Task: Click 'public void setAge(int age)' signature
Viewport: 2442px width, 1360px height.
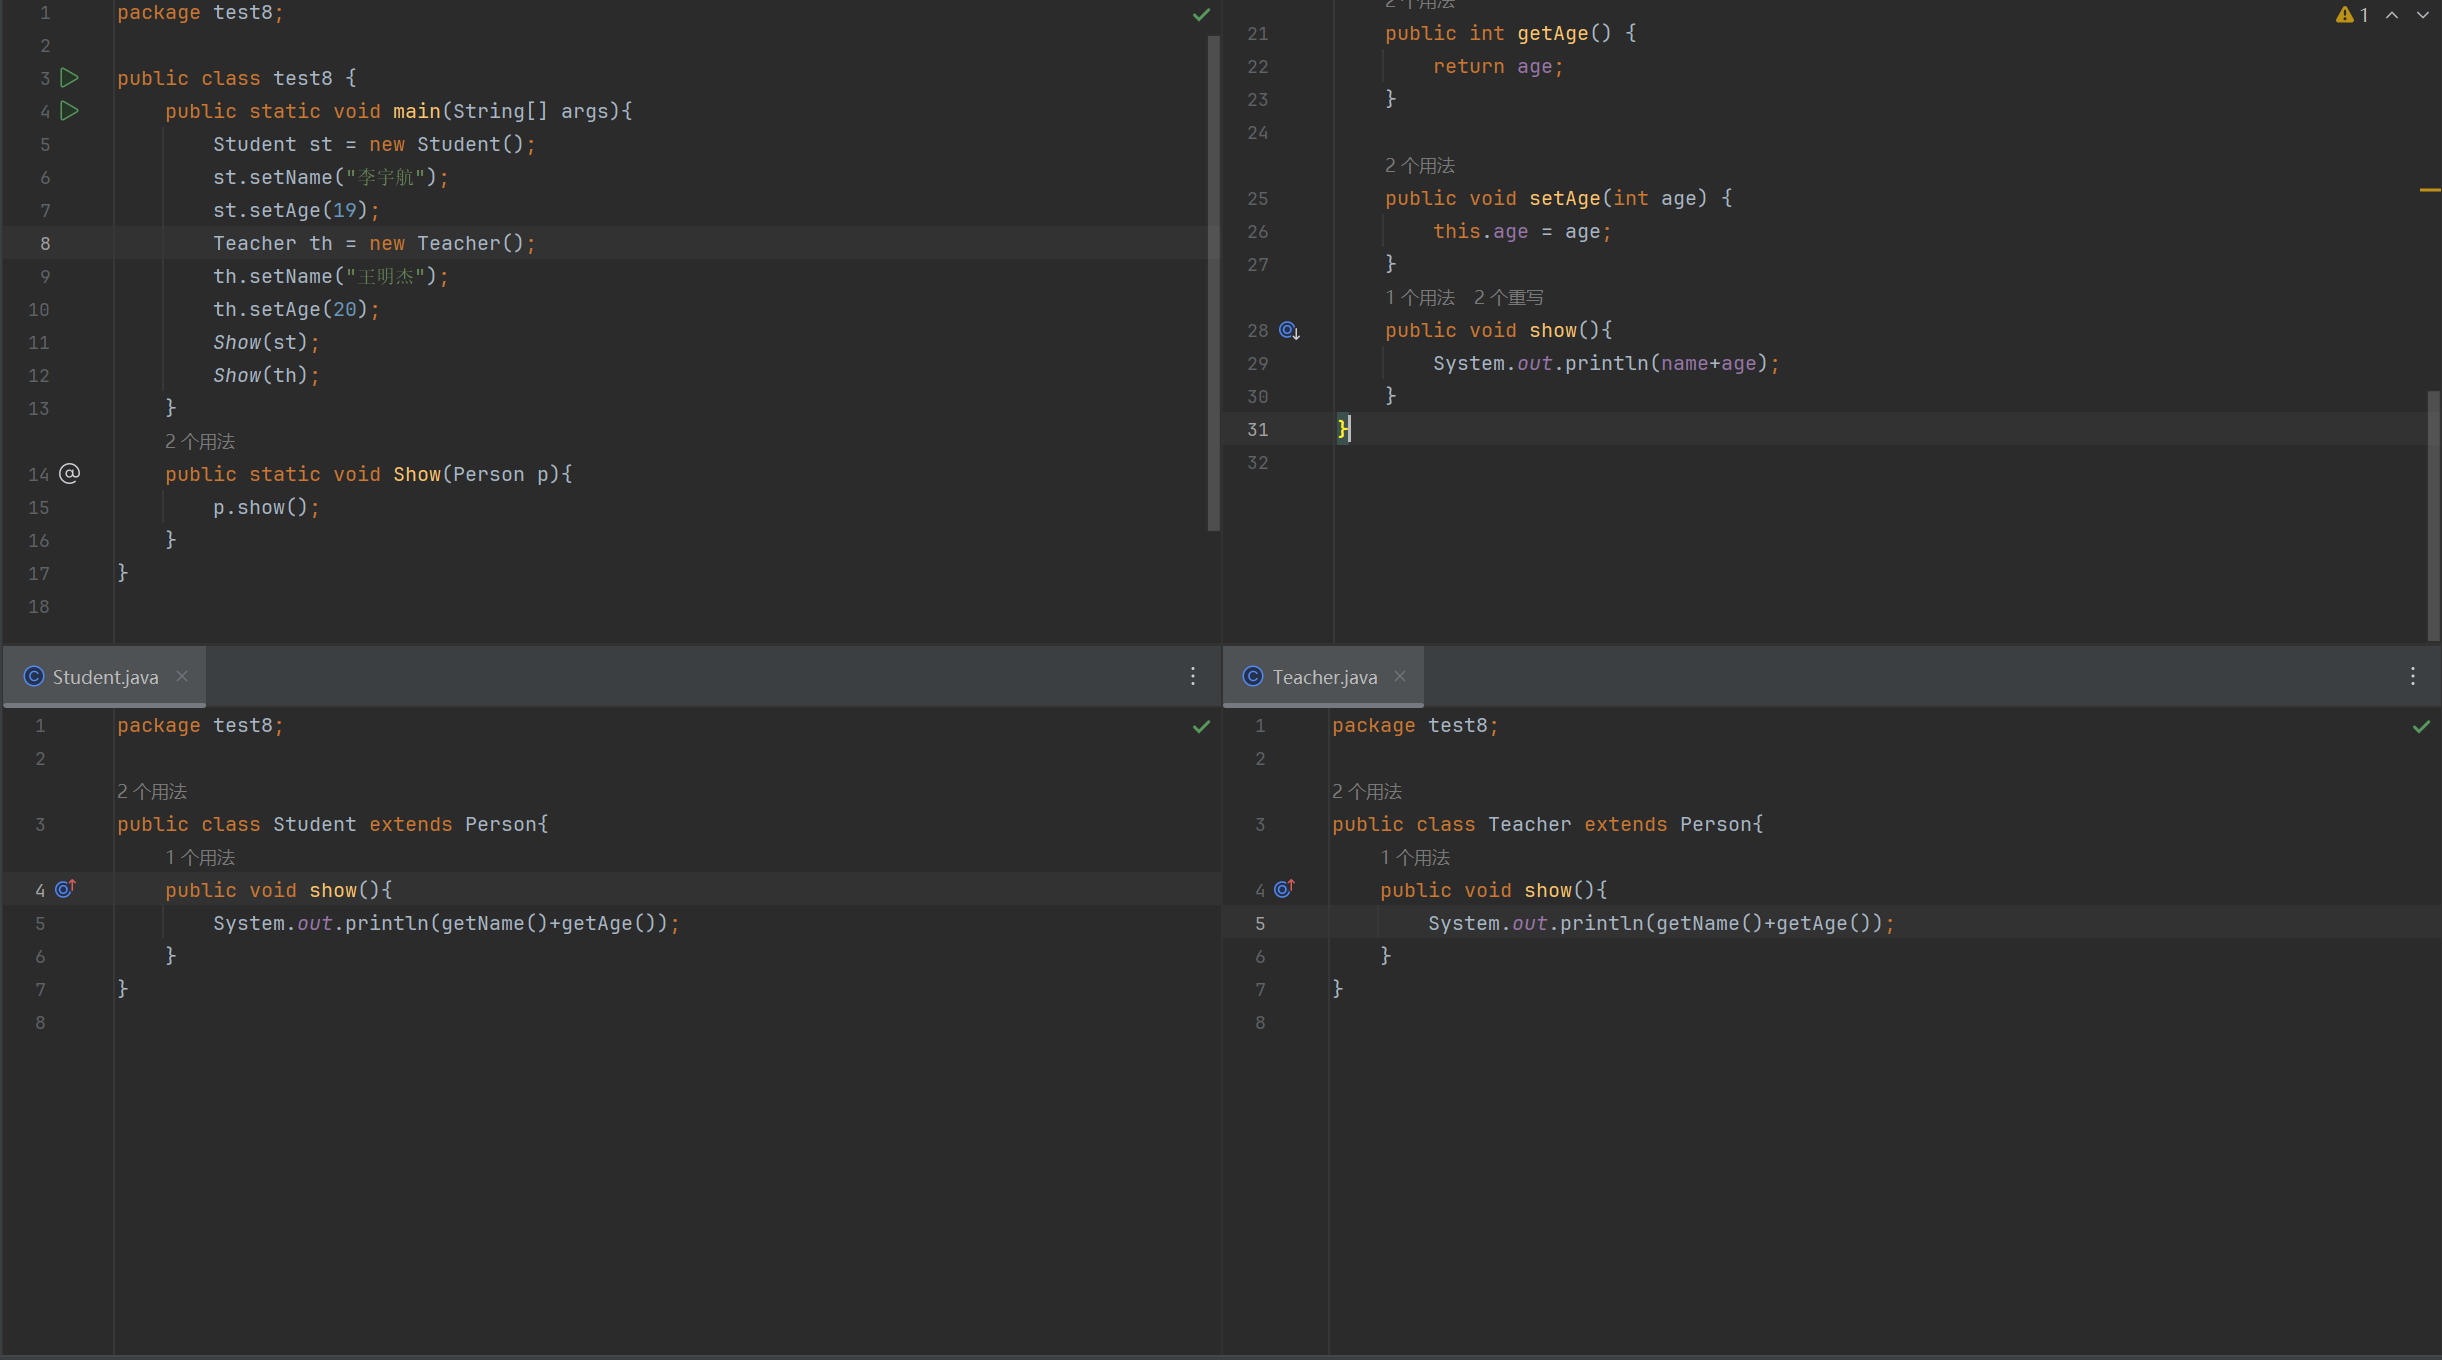Action: pos(1559,198)
